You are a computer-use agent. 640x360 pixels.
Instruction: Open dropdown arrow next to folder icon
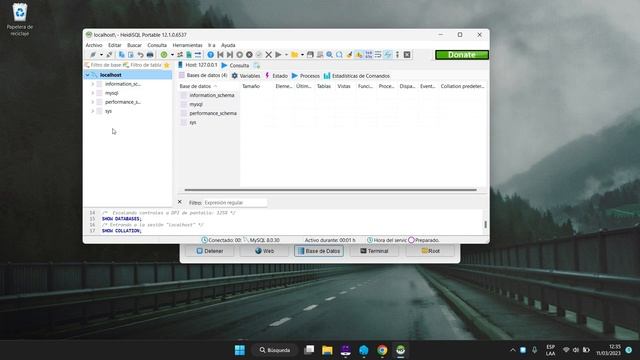point(302,55)
